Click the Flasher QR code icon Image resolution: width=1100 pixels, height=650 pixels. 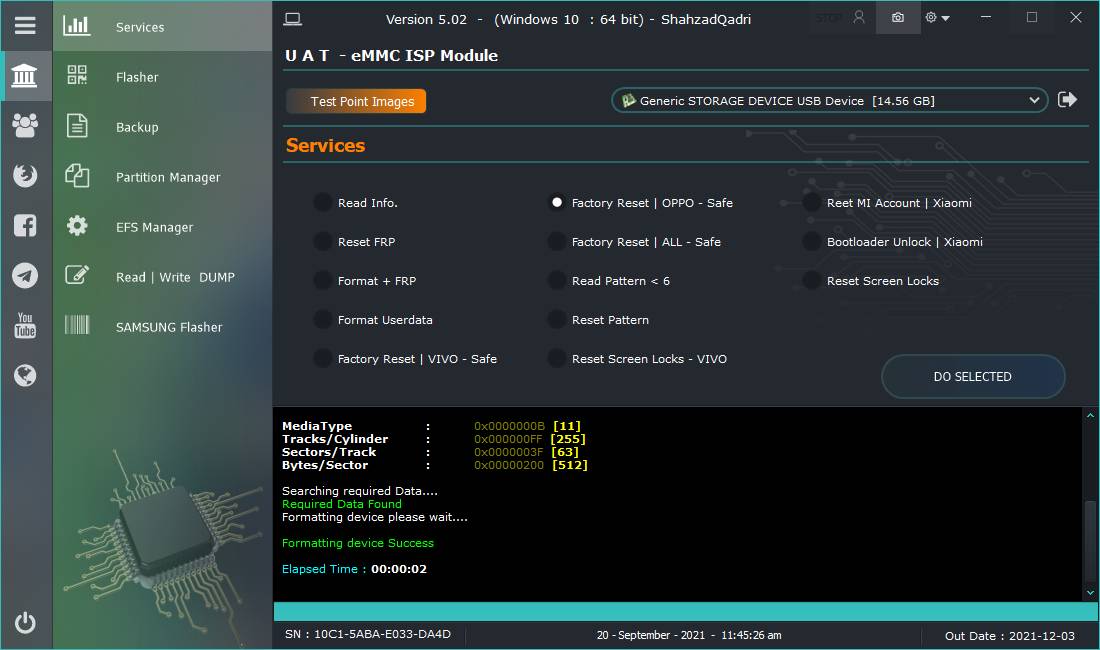(x=76, y=75)
